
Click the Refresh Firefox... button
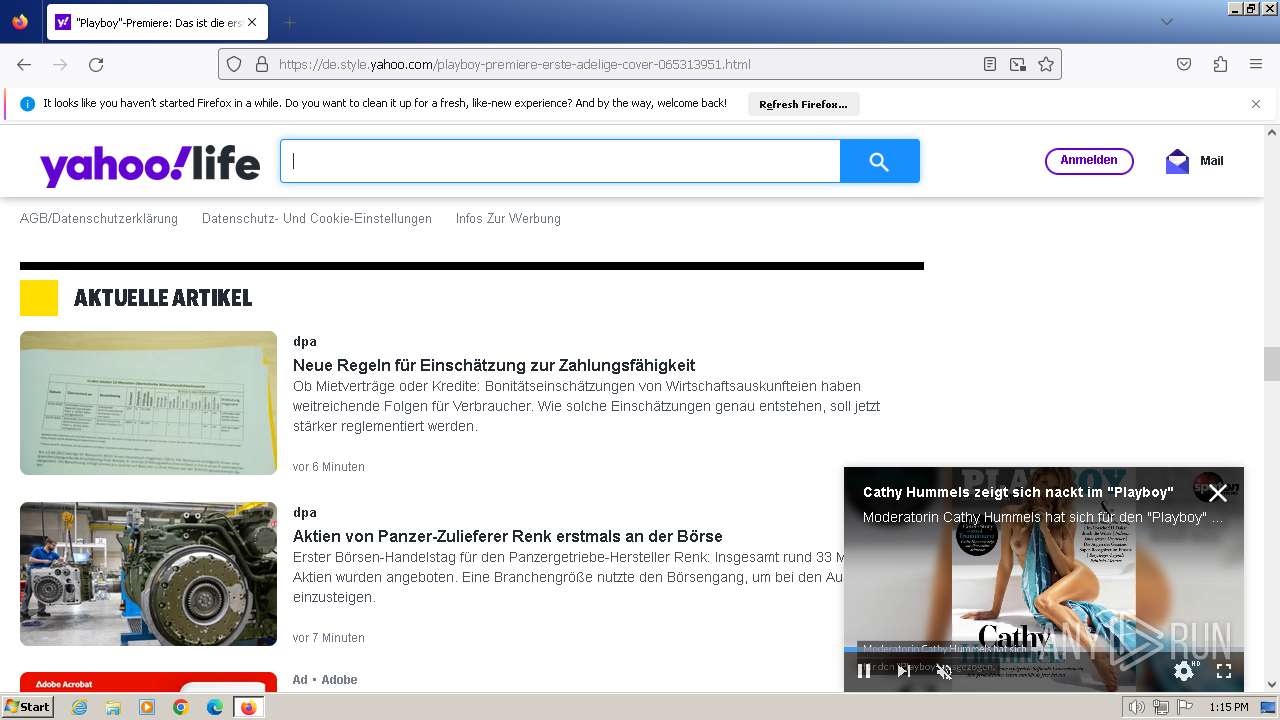[x=803, y=104]
